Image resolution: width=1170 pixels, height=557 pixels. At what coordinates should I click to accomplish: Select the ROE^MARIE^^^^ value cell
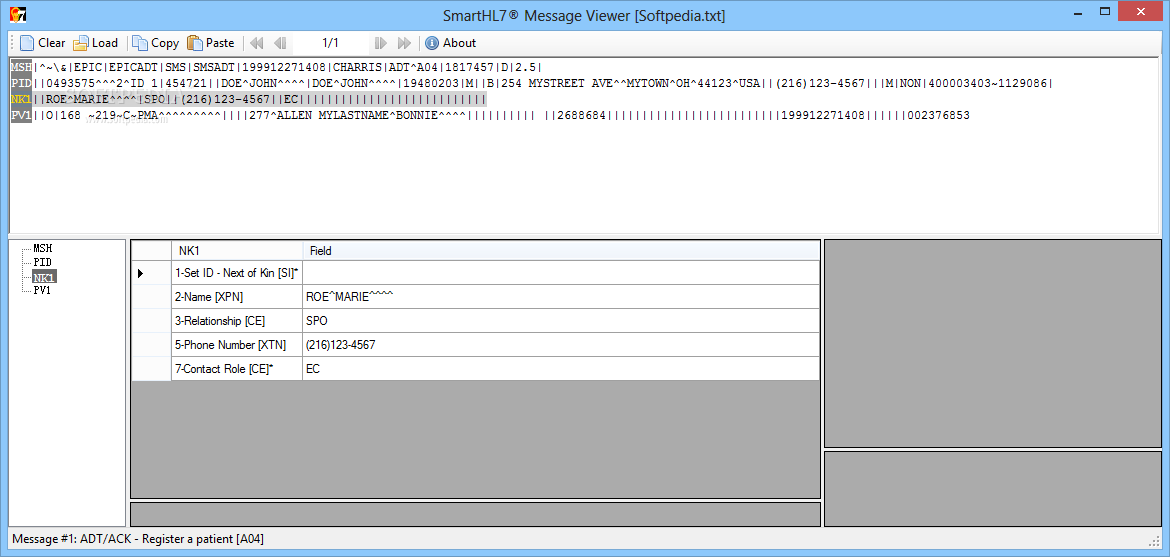[560, 297]
